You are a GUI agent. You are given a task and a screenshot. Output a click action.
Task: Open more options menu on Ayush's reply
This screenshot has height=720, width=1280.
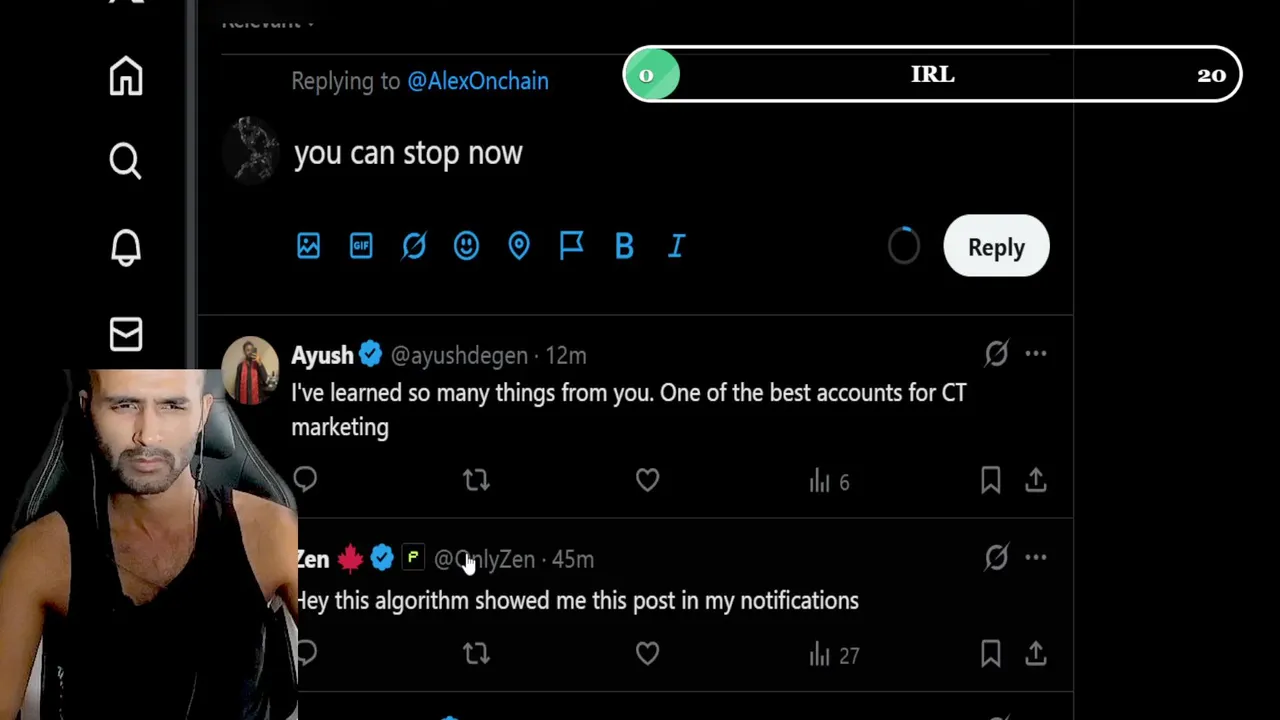click(x=1036, y=354)
